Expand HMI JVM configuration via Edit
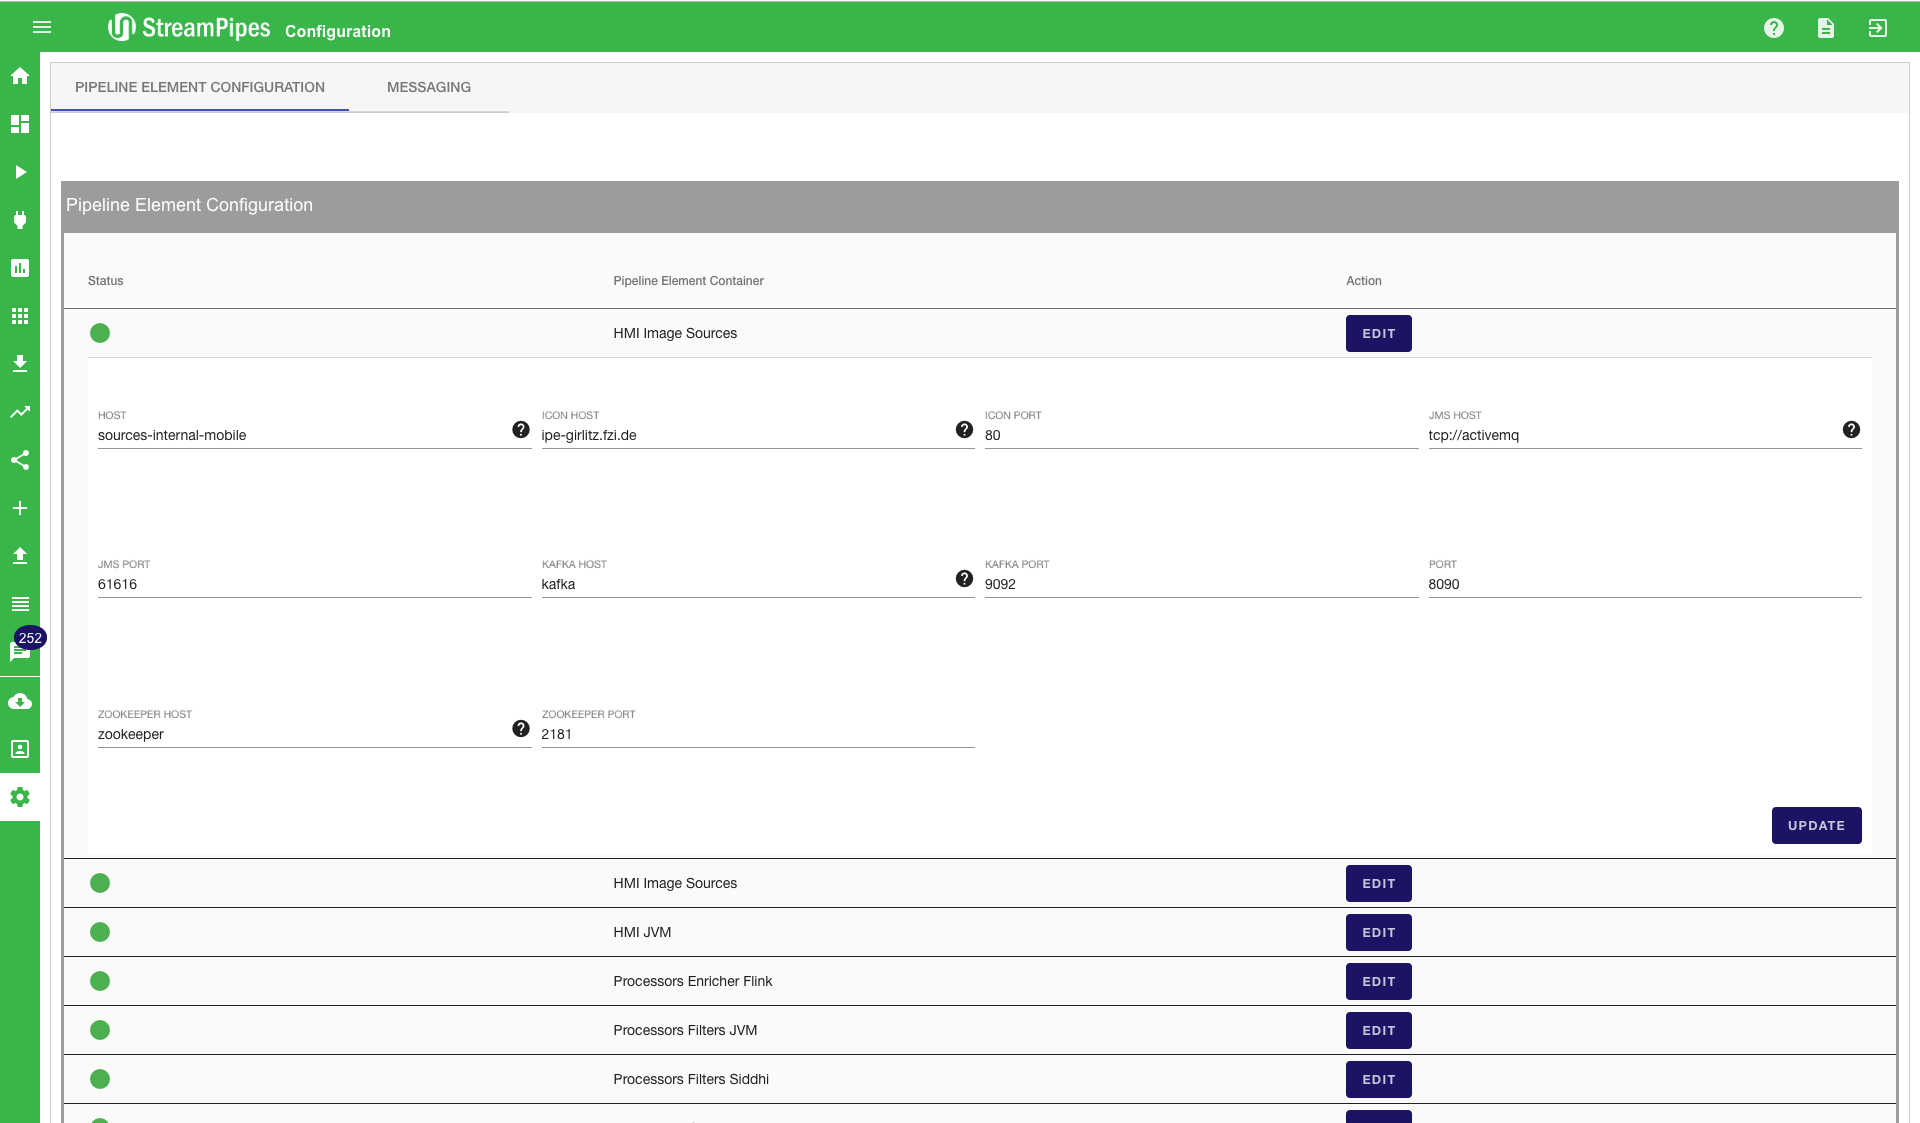The width and height of the screenshot is (1920, 1123). 1378,933
